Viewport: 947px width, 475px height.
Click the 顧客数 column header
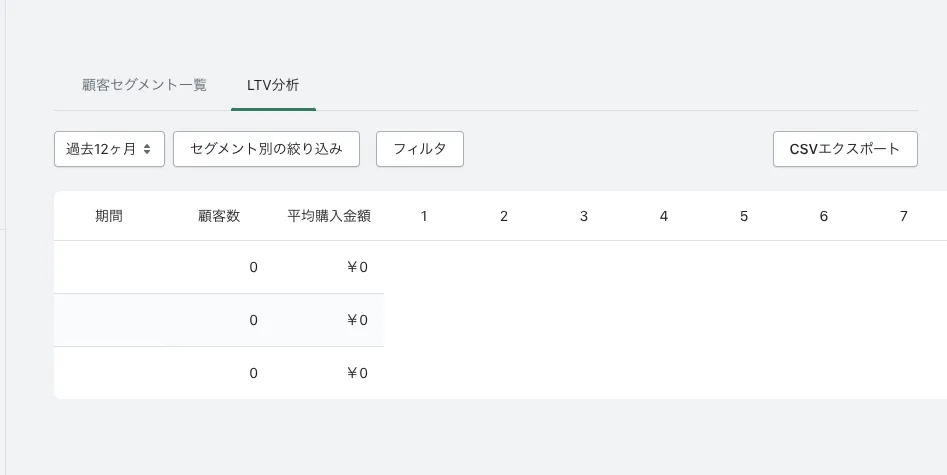coord(219,216)
